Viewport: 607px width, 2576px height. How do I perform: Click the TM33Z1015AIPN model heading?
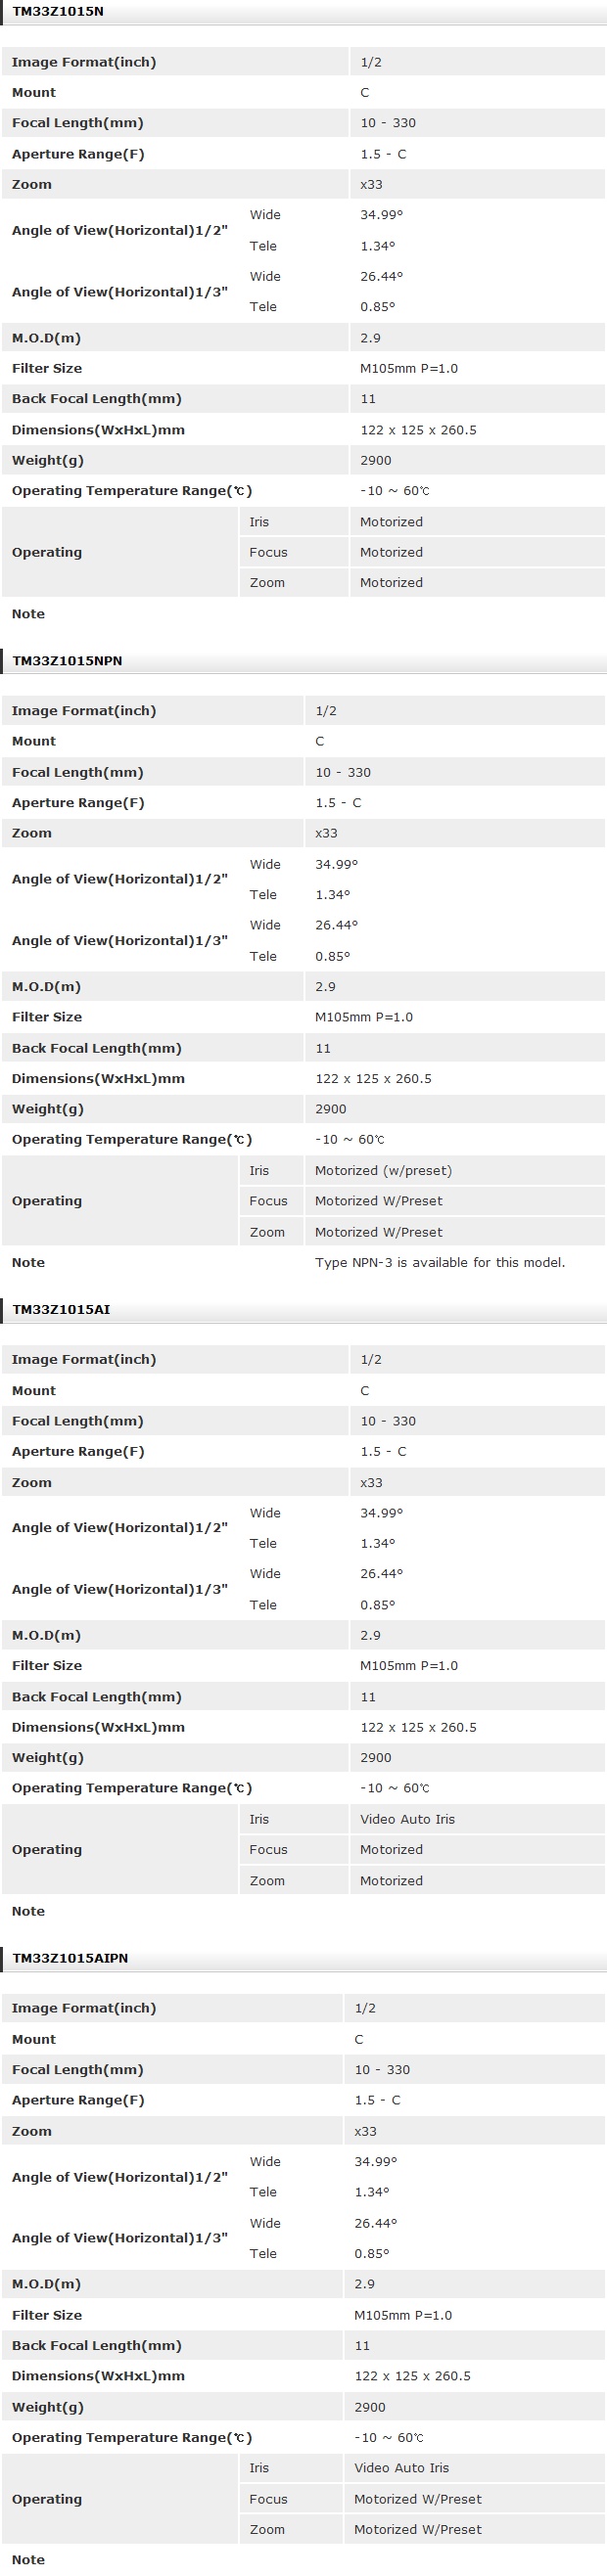[70, 1958]
